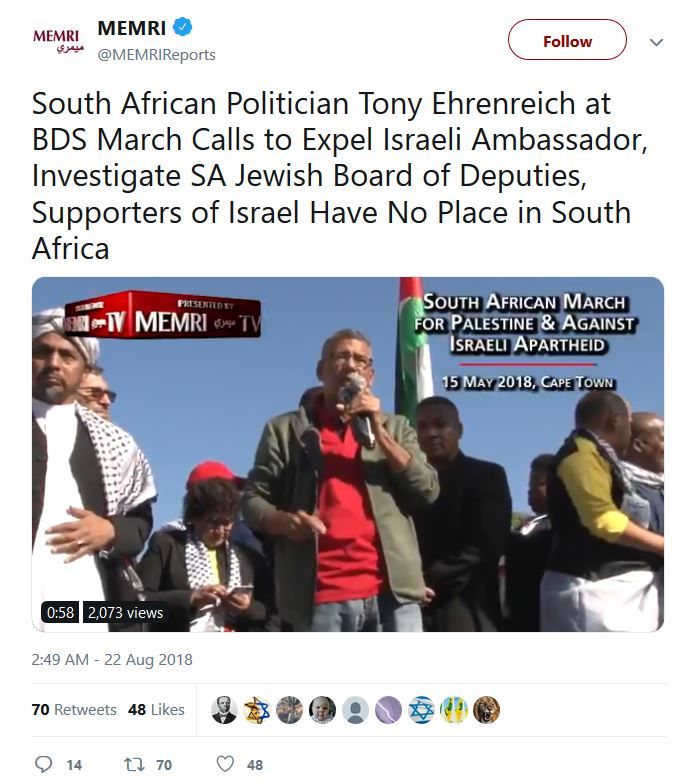Viewport: 695px width, 782px height.
Task: Open the MEMRI display name link
Action: (132, 28)
